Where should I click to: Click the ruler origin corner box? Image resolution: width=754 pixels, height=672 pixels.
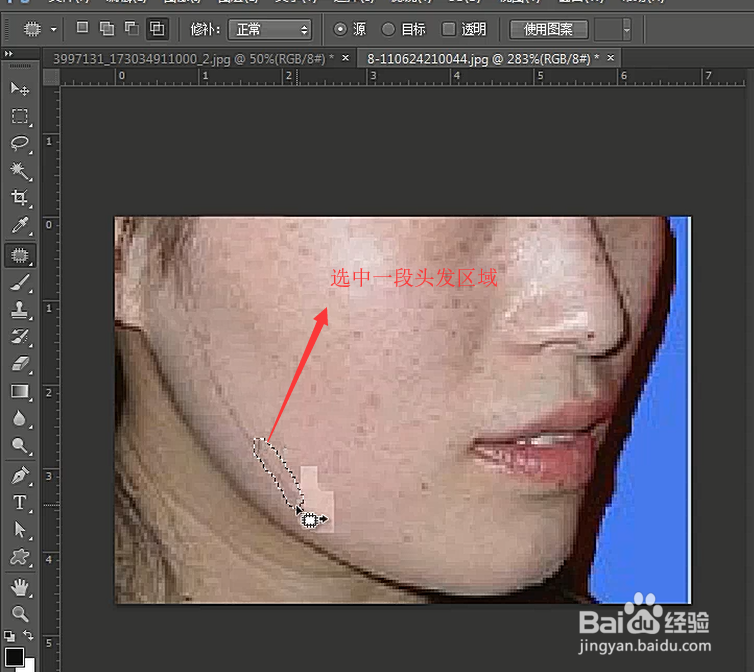pos(51,77)
